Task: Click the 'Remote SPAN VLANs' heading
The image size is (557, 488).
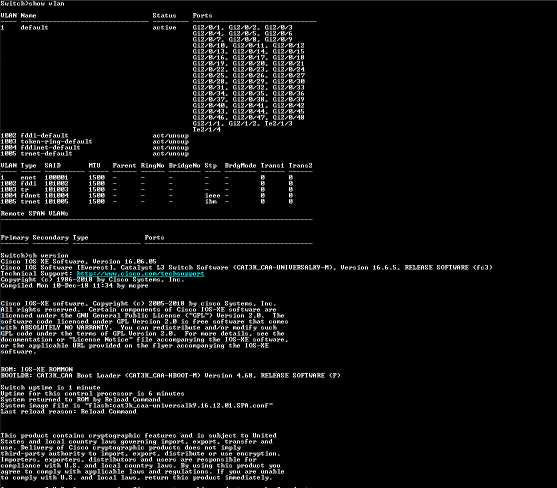Action: [x=34, y=213]
